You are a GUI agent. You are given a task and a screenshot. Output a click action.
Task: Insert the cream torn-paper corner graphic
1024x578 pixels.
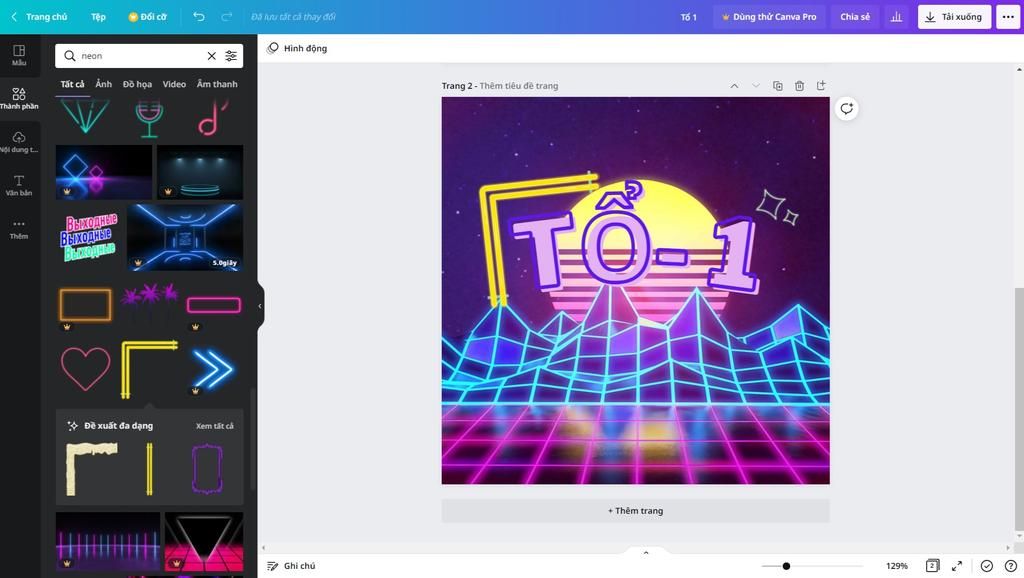pos(91,469)
